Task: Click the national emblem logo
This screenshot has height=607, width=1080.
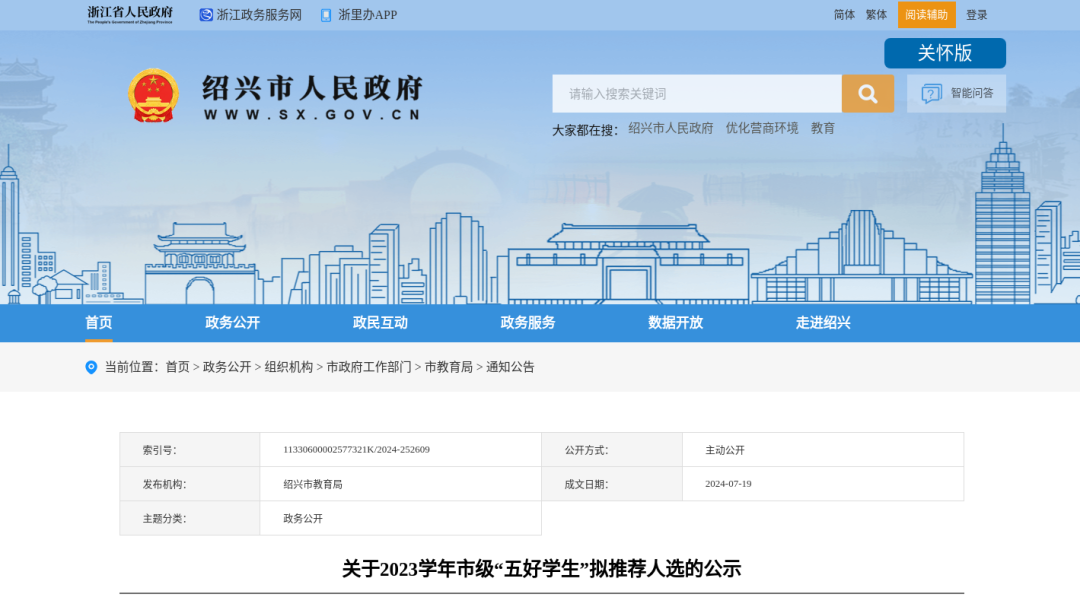Action: (153, 96)
